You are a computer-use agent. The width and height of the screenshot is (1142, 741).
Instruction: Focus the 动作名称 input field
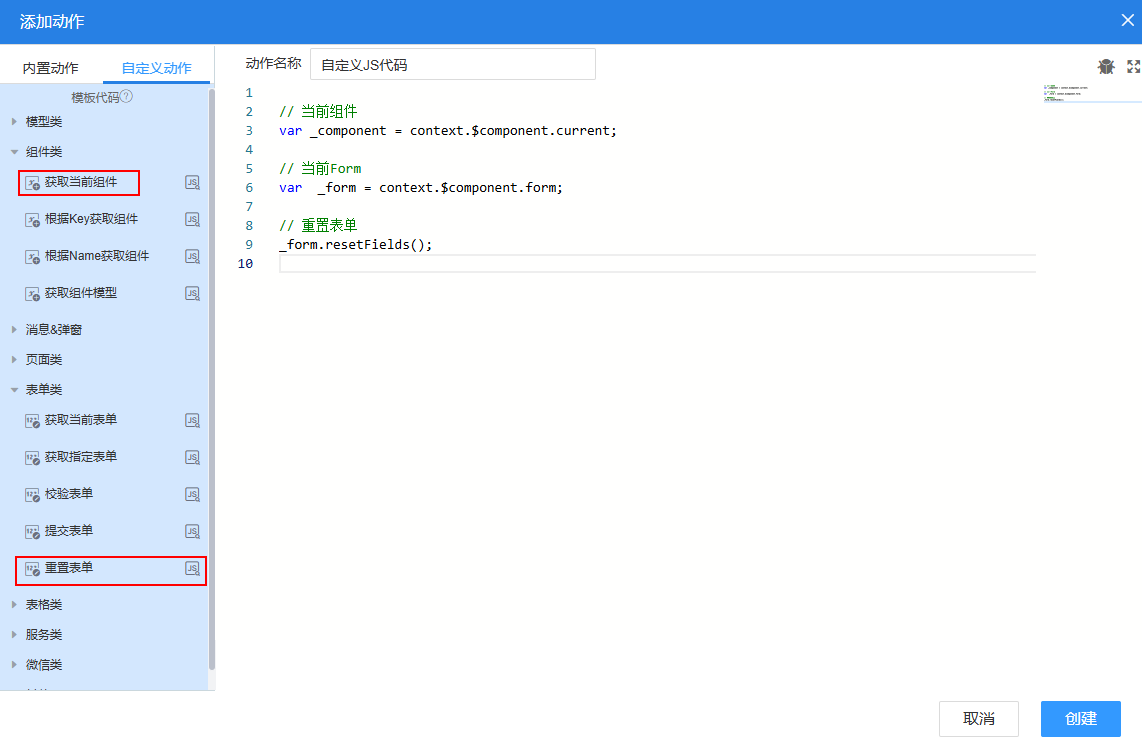click(x=453, y=64)
